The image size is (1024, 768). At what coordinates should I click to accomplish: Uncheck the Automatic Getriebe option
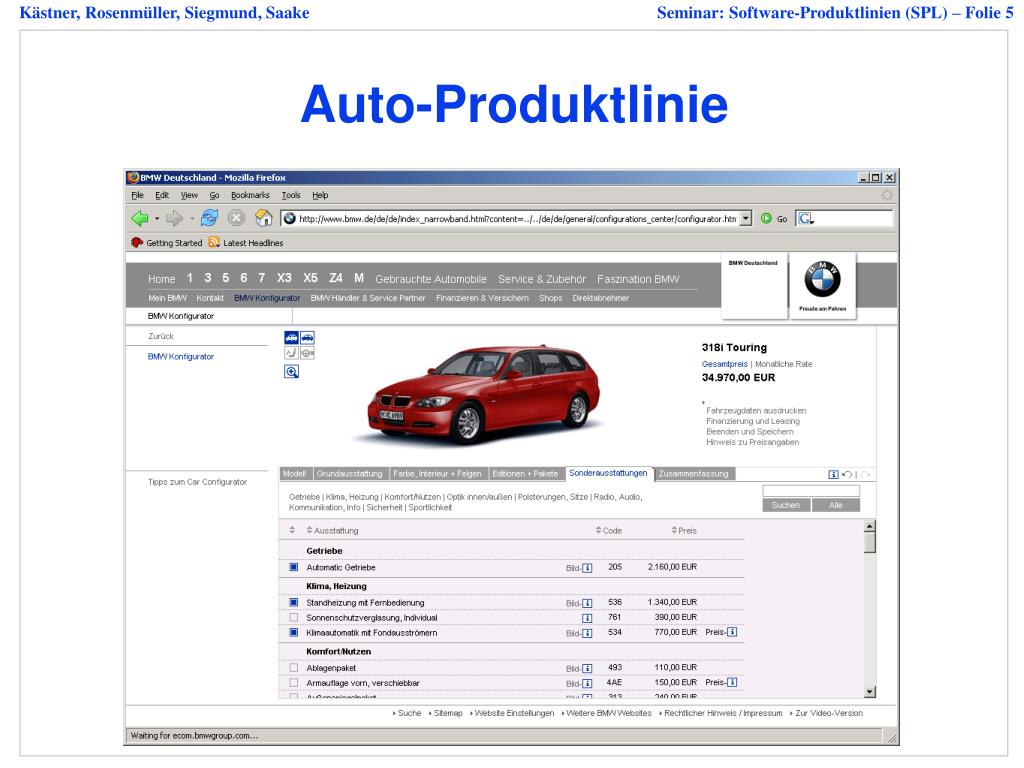click(294, 568)
